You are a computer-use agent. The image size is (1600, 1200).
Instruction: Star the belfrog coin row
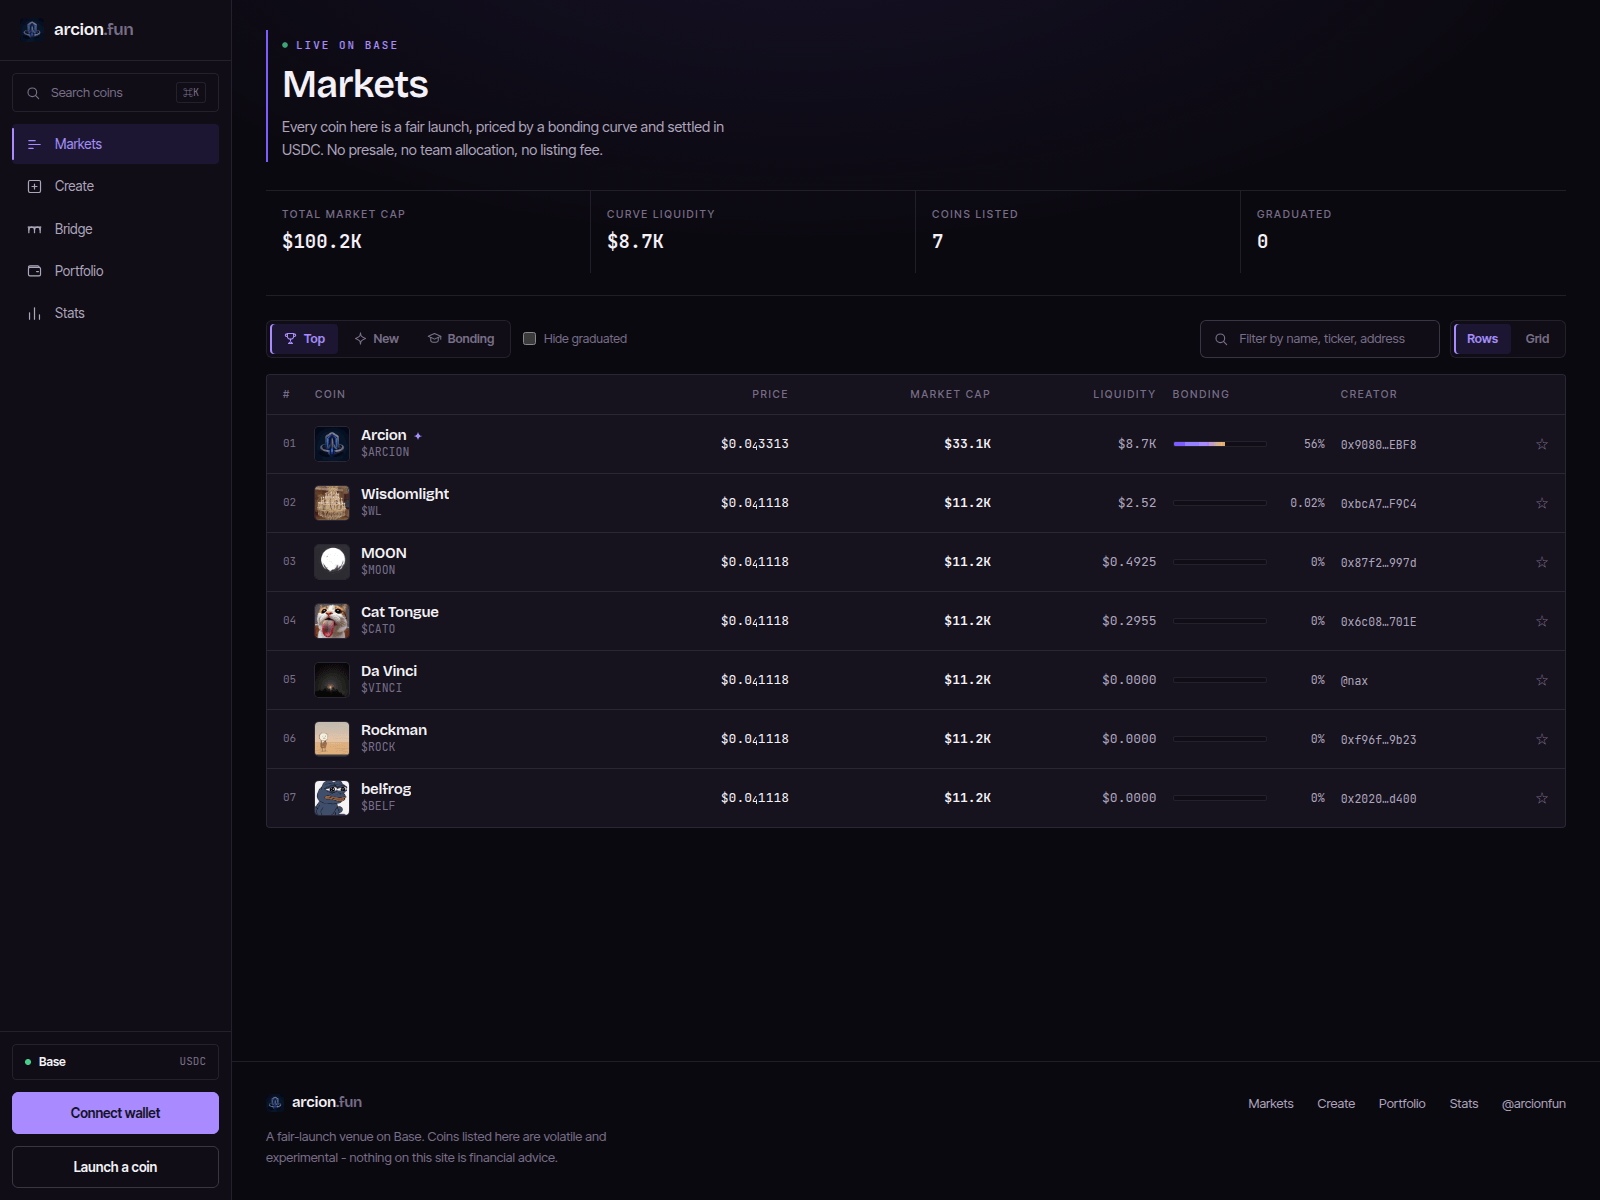(1542, 798)
